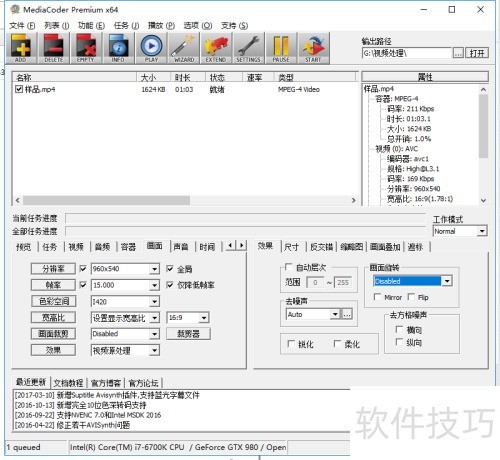Open the 播放 (P) menu

[161, 25]
